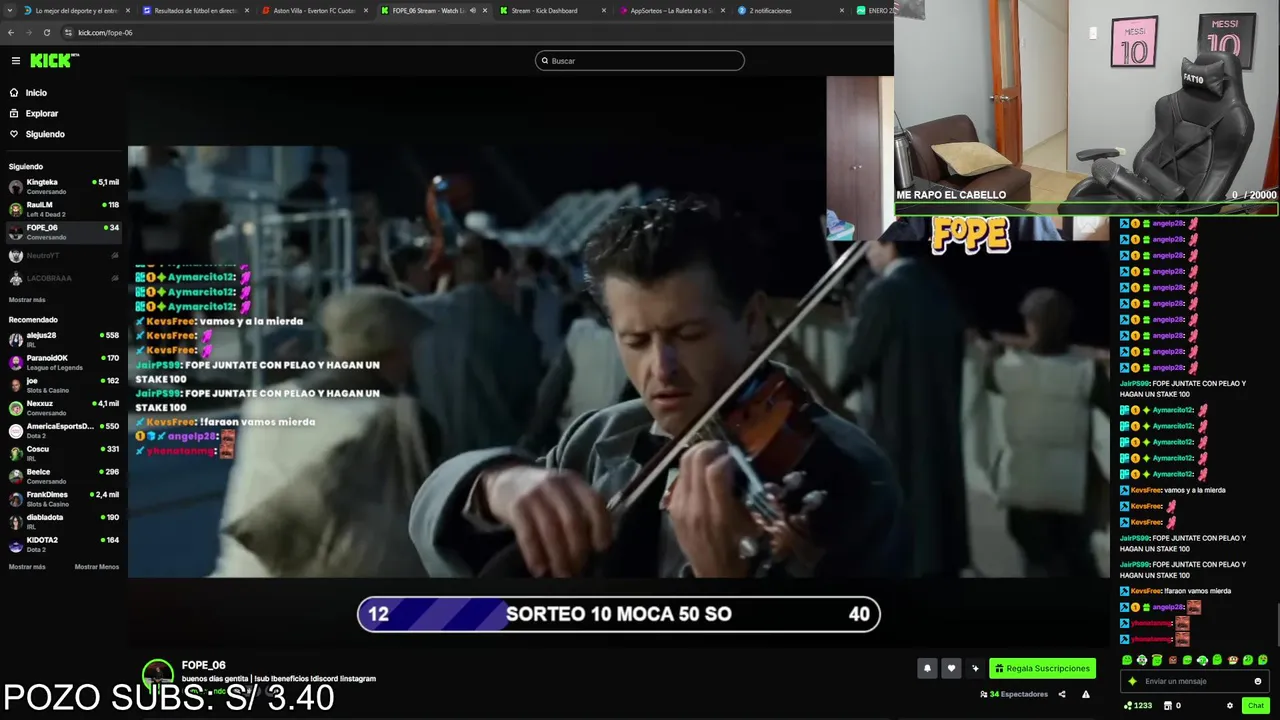Image resolution: width=1280 pixels, height=720 pixels.
Task: Go to the Kick logo homepage
Action: click(x=54, y=61)
